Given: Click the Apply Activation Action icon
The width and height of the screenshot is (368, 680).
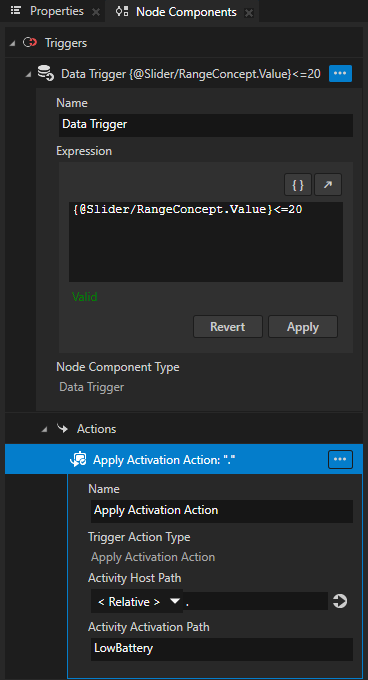Looking at the screenshot, I should click(78, 459).
